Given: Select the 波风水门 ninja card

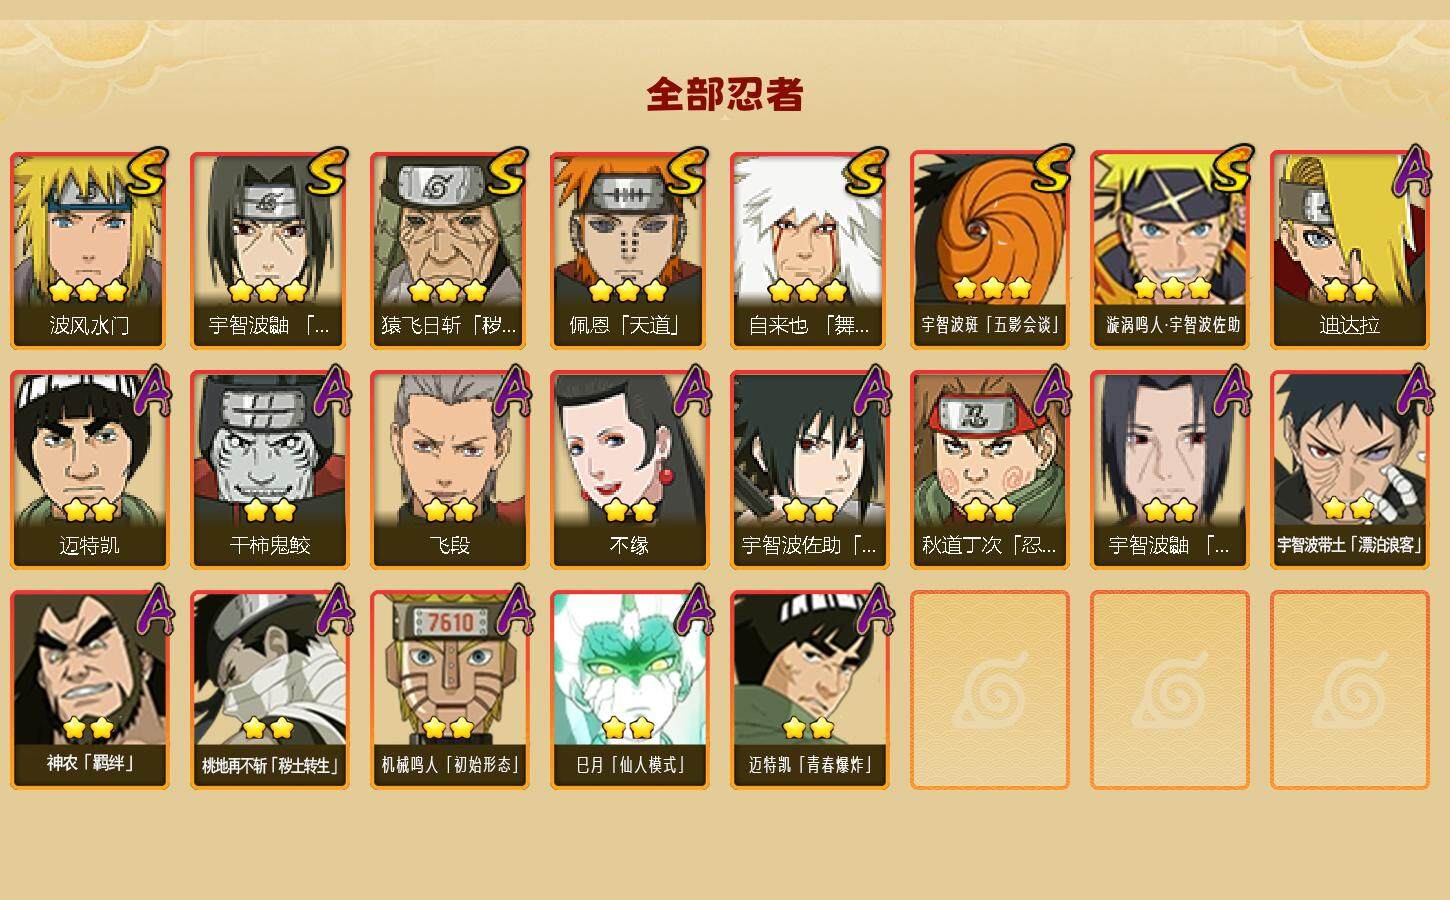Looking at the screenshot, I should click(x=89, y=250).
